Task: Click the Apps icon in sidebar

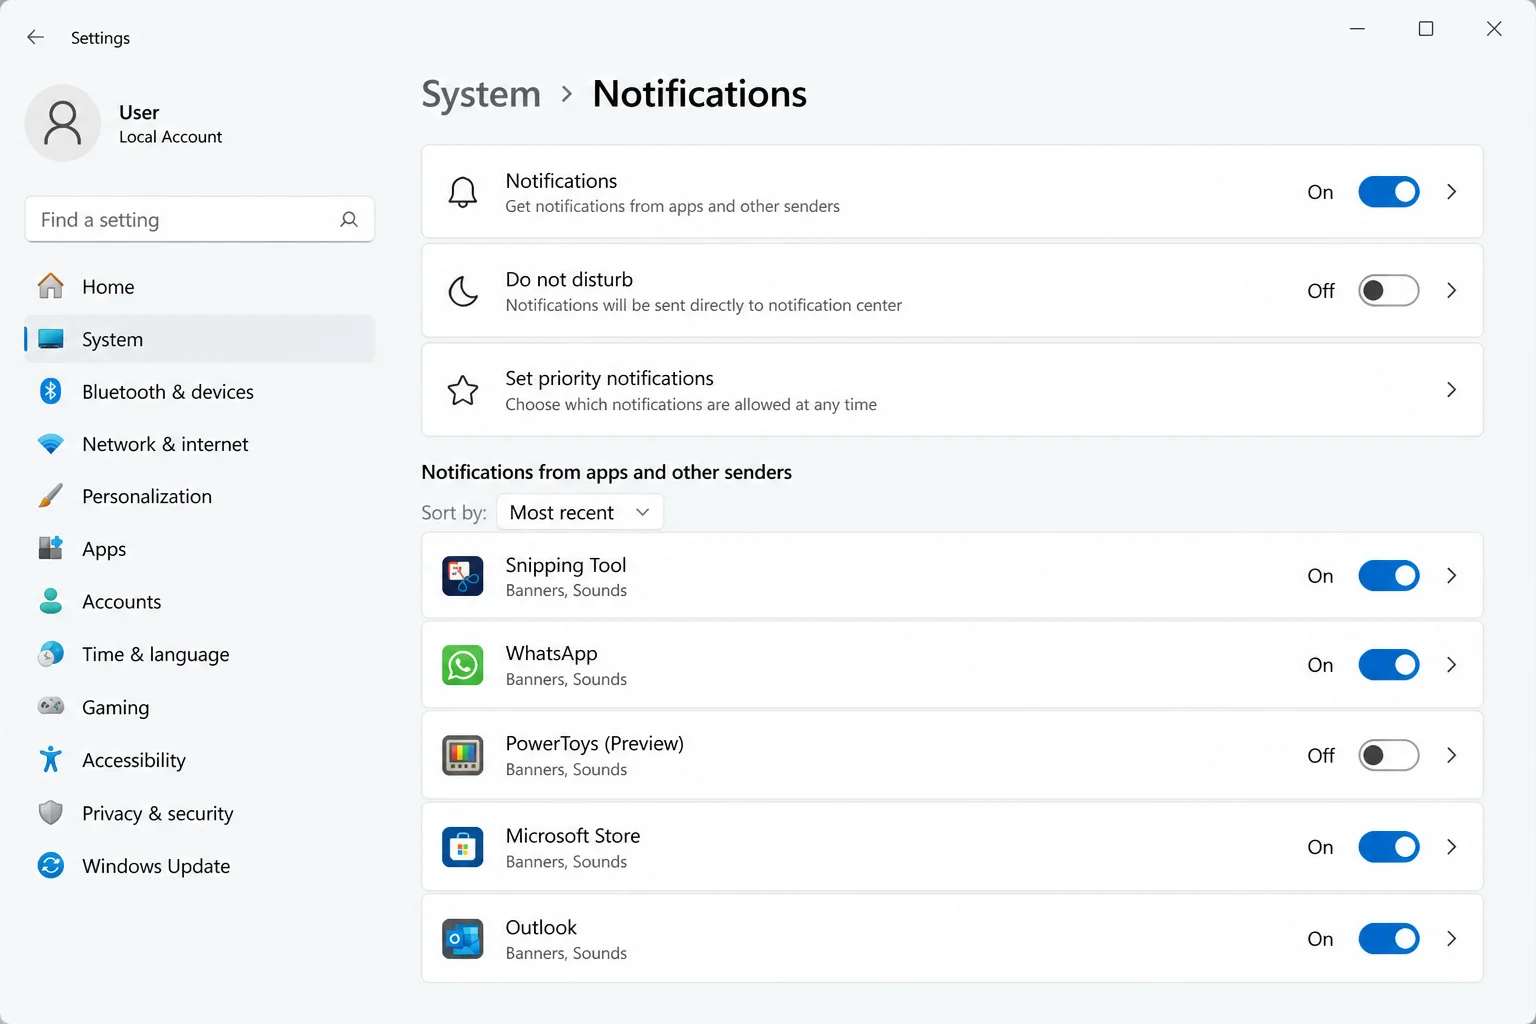Action: pyautogui.click(x=50, y=548)
